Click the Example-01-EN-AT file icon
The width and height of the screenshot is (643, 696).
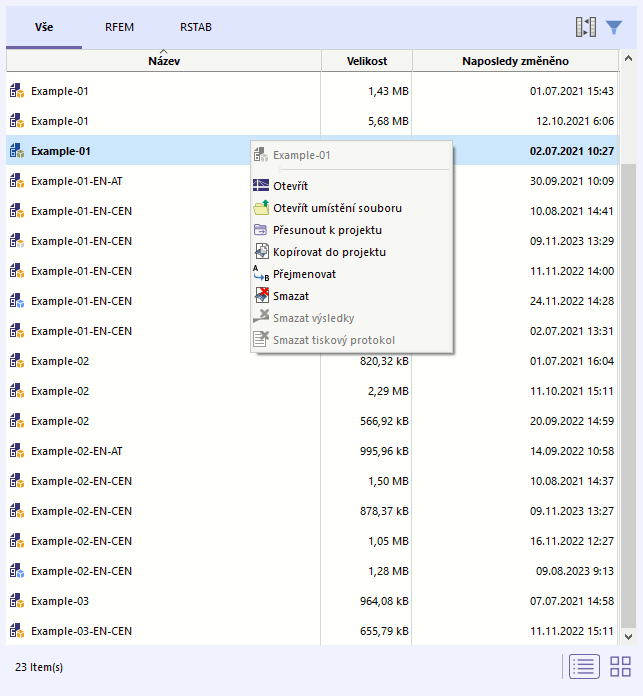point(16,181)
